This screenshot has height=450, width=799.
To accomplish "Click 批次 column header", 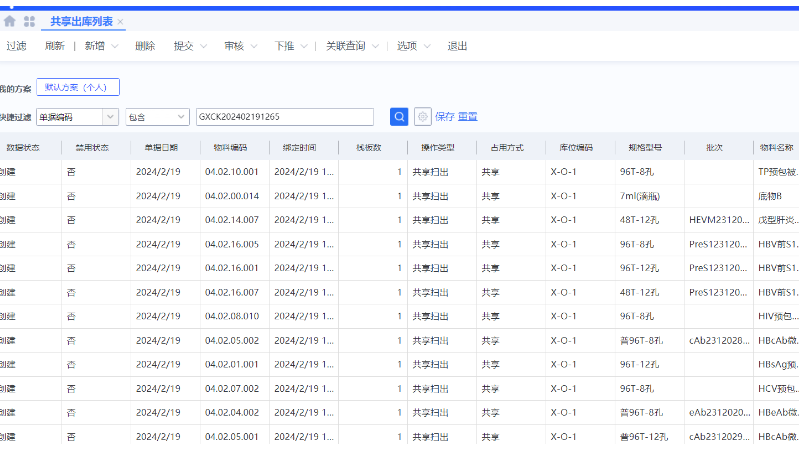I will pyautogui.click(x=714, y=148).
